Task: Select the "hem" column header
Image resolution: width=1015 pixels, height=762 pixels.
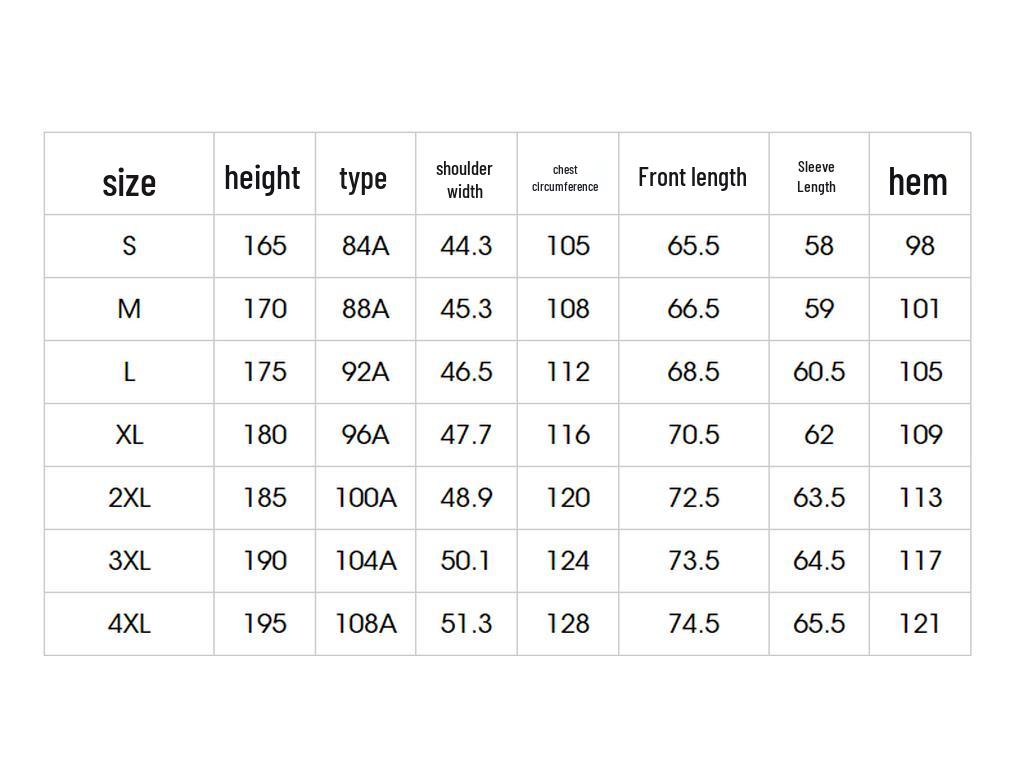Action: (x=917, y=181)
